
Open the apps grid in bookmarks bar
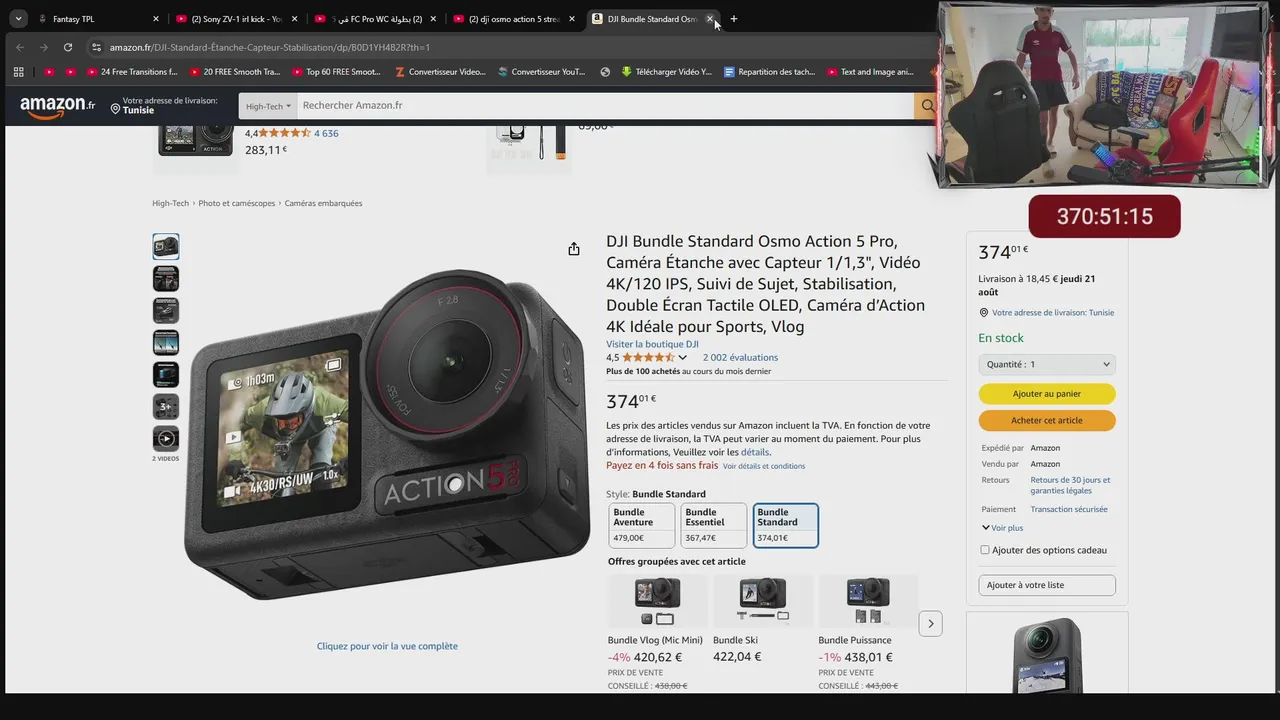tap(18, 72)
